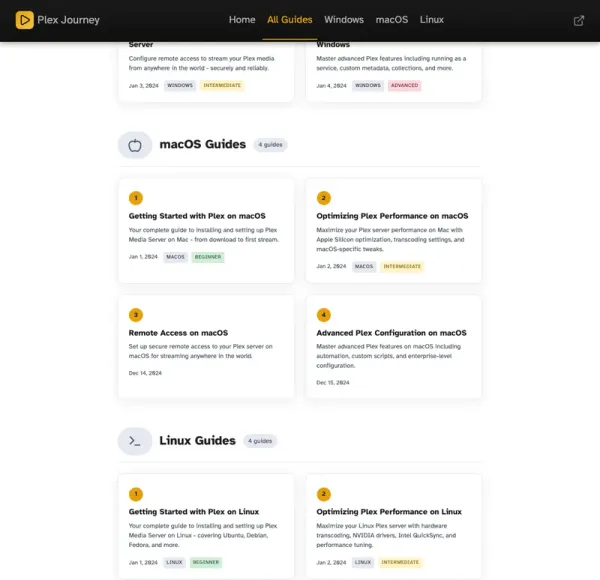Screen dimensions: 600x580
Task: Click description starting 'Maximize your Linux Plex server'
Action: point(386,535)
